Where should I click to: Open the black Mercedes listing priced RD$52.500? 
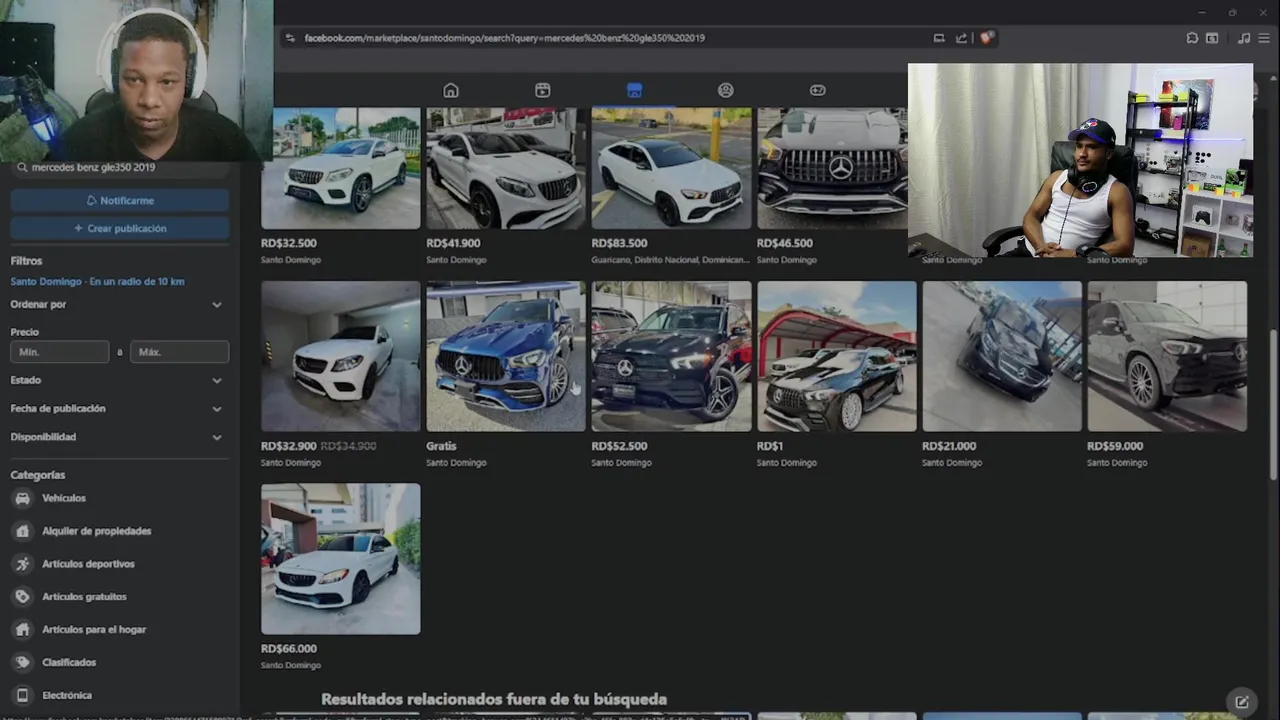(x=671, y=356)
